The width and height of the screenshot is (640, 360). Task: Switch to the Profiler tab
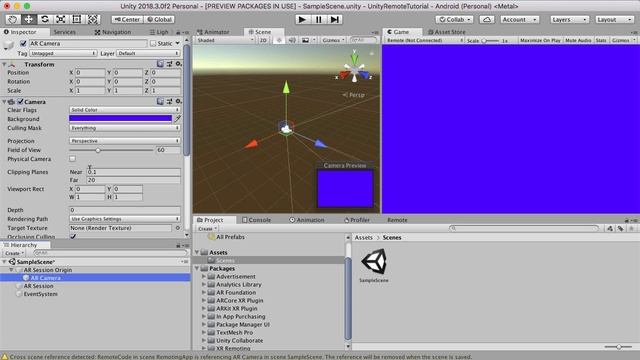click(357, 220)
